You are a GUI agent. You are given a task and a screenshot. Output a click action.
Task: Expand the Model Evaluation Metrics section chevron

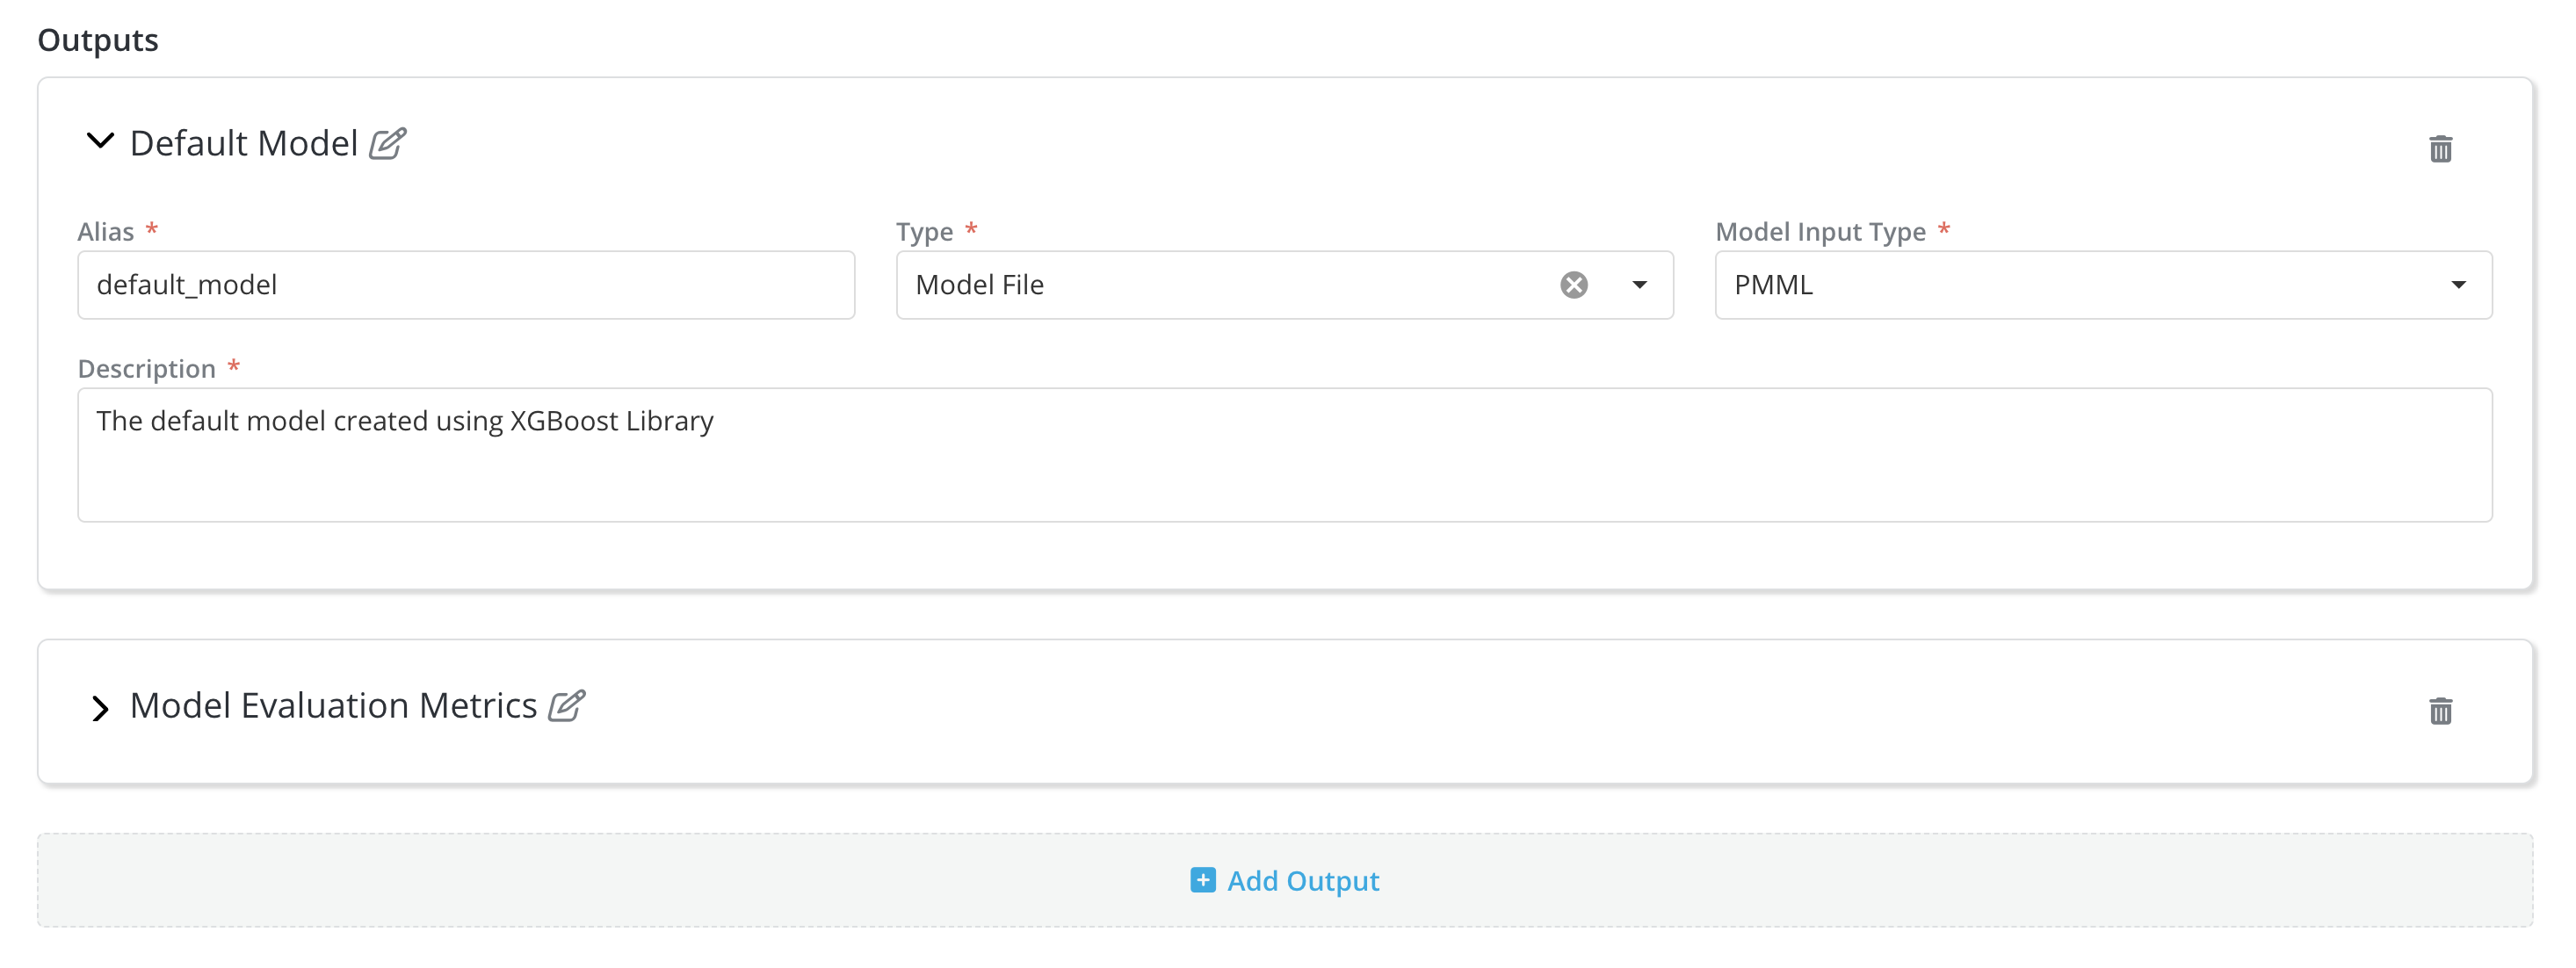point(100,709)
